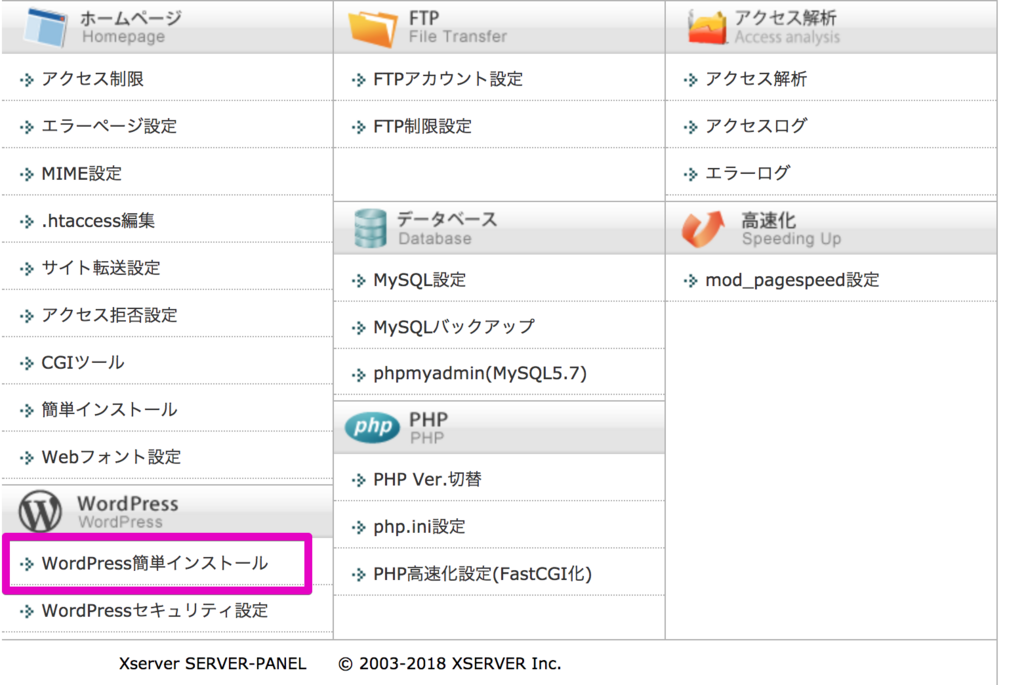Screen dimensions: 1024x685
Task: Click the arrow bullet beside .htaccess編集
Action: pyautogui.click(x=27, y=221)
